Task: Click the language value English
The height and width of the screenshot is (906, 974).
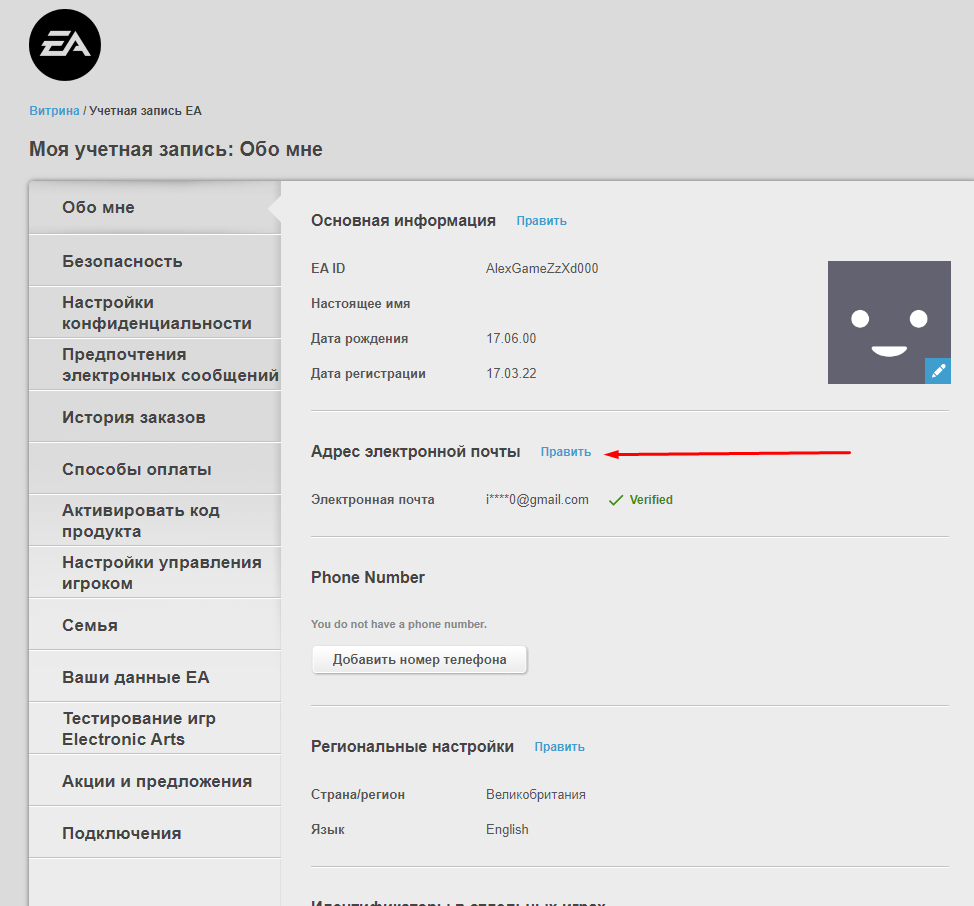Action: click(507, 830)
